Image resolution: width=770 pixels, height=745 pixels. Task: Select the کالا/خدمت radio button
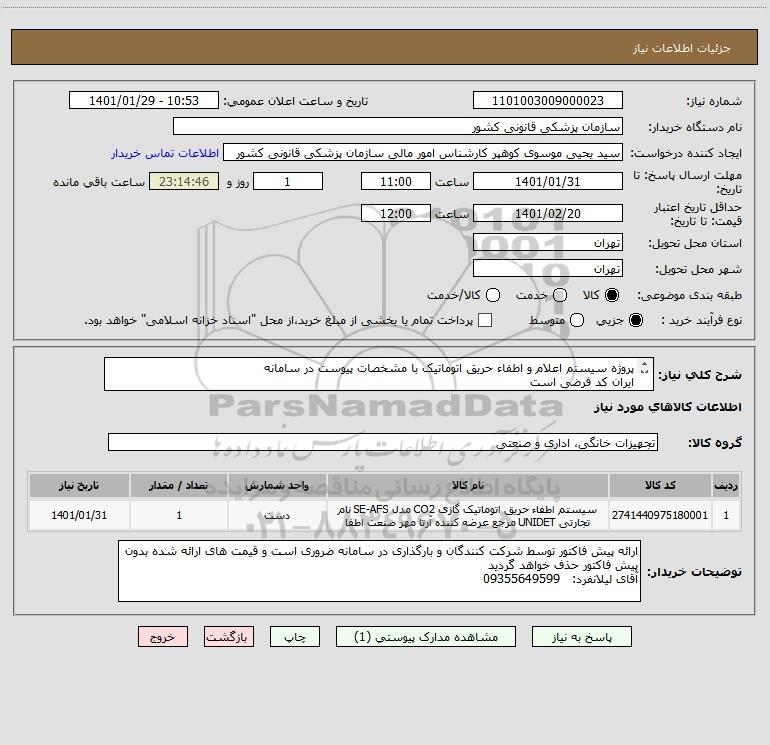[x=493, y=295]
